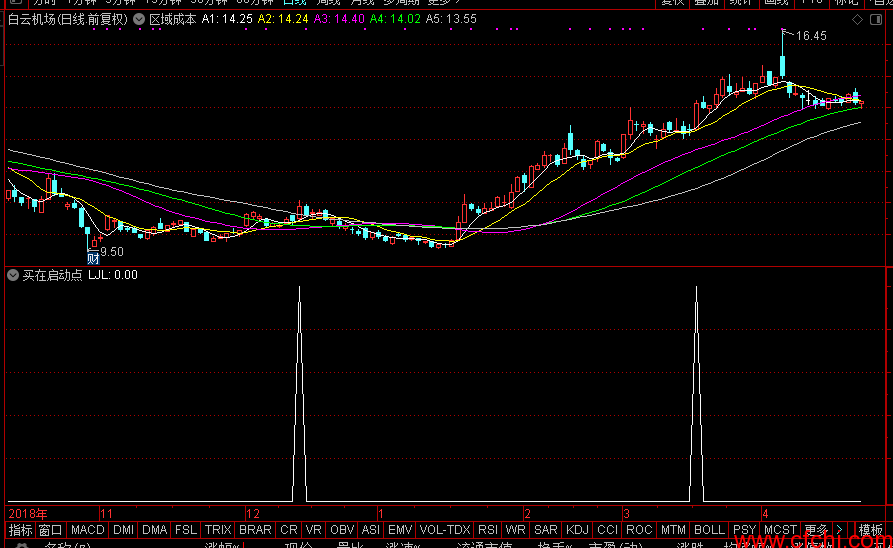This screenshot has height=548, width=893.
Task: Click the 区域成本 indicator name
Action: point(173,19)
